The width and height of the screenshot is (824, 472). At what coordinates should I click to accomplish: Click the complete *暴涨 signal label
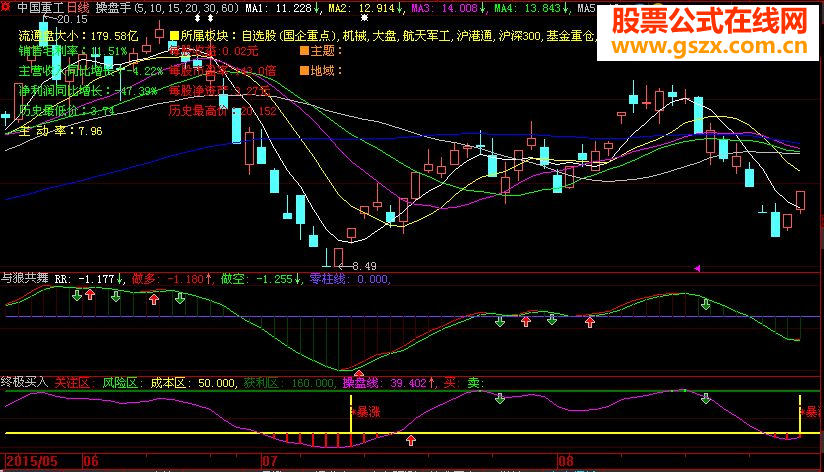[x=366, y=412]
